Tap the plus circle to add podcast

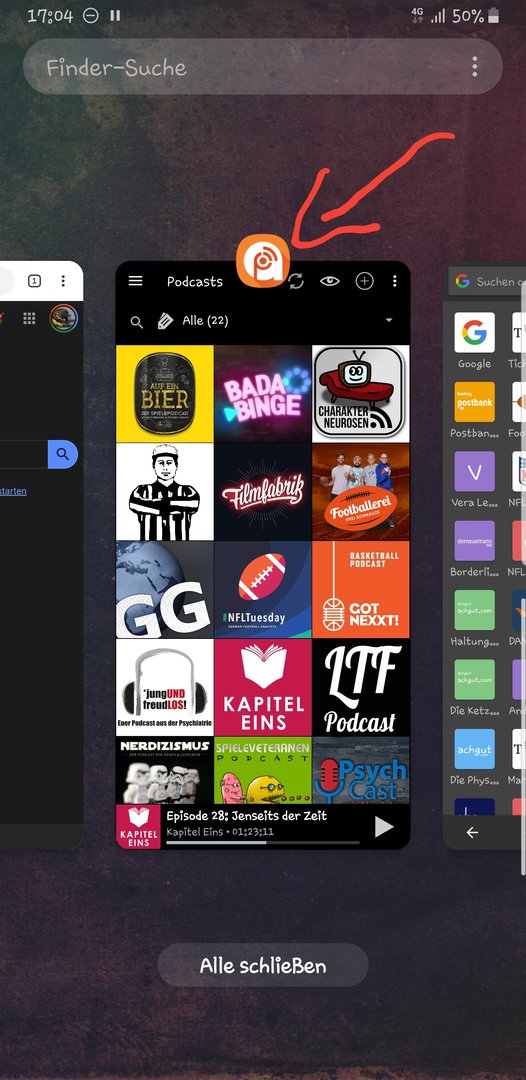pyautogui.click(x=364, y=281)
